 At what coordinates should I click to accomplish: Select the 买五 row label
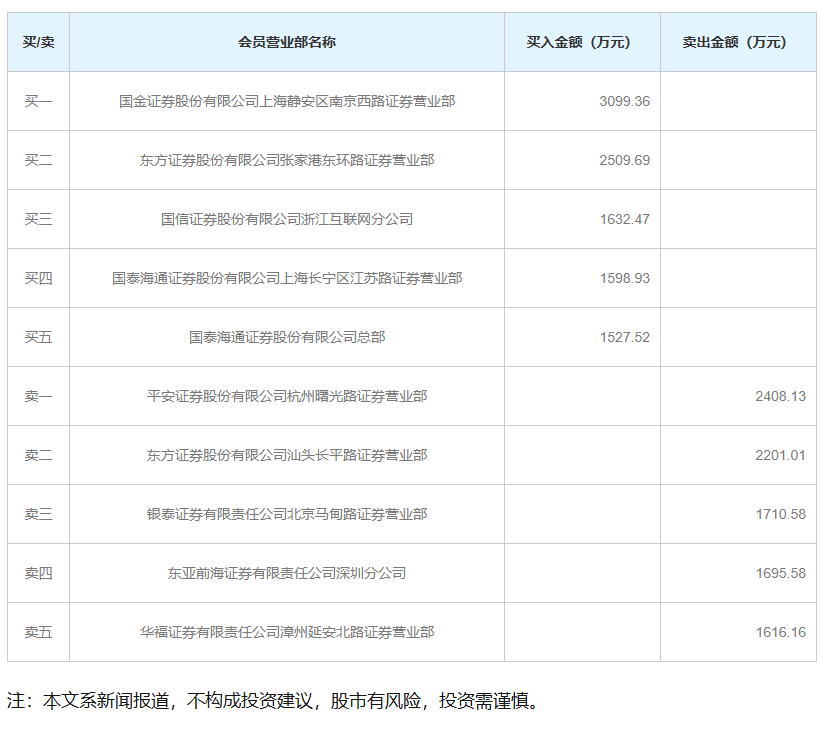coord(38,337)
